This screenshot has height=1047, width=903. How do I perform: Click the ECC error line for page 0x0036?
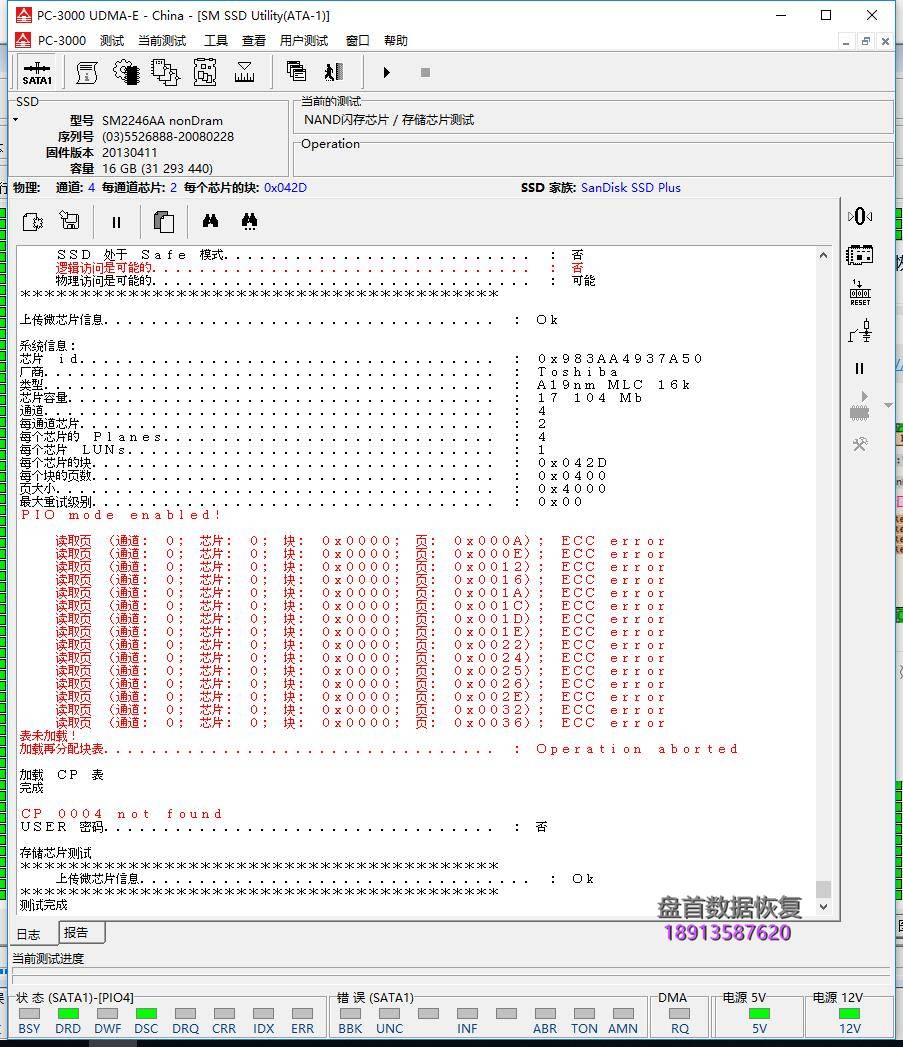[x=360, y=722]
